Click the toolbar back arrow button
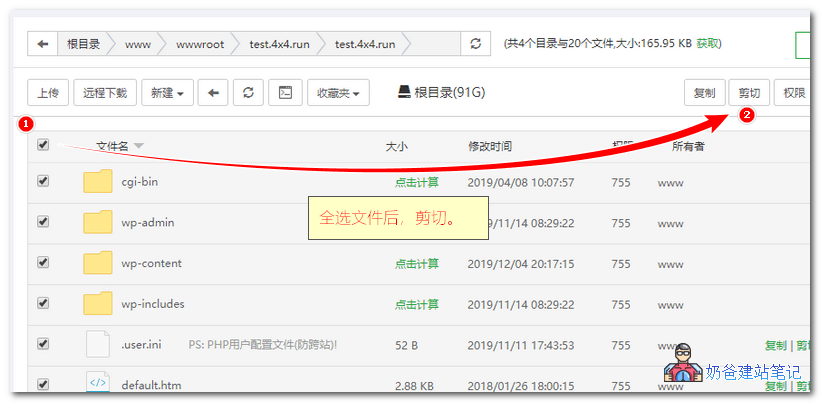 [x=214, y=93]
